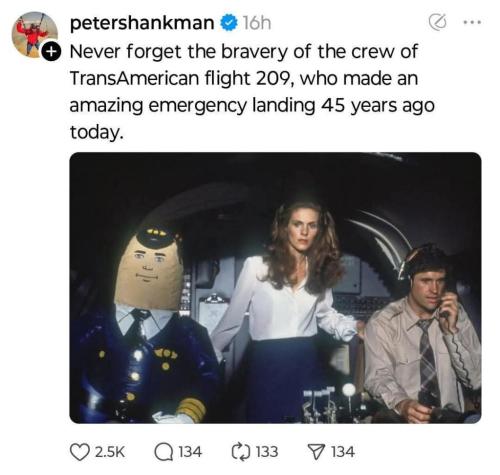This screenshot has height=475, width=500.
Task: Click the slashed circle icon beside more options
Action: [x=437, y=22]
